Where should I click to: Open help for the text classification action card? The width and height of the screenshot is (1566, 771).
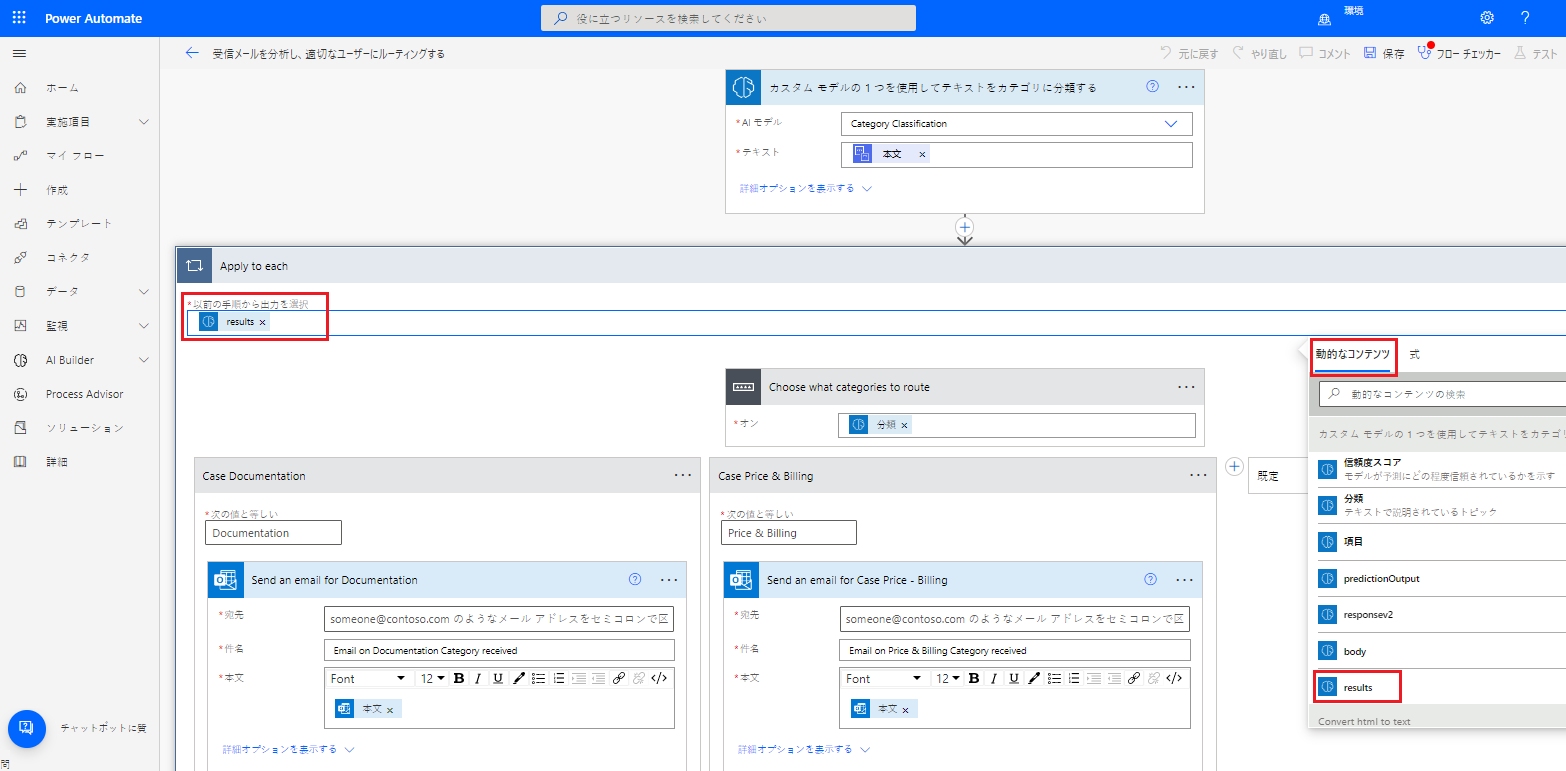click(x=1152, y=87)
